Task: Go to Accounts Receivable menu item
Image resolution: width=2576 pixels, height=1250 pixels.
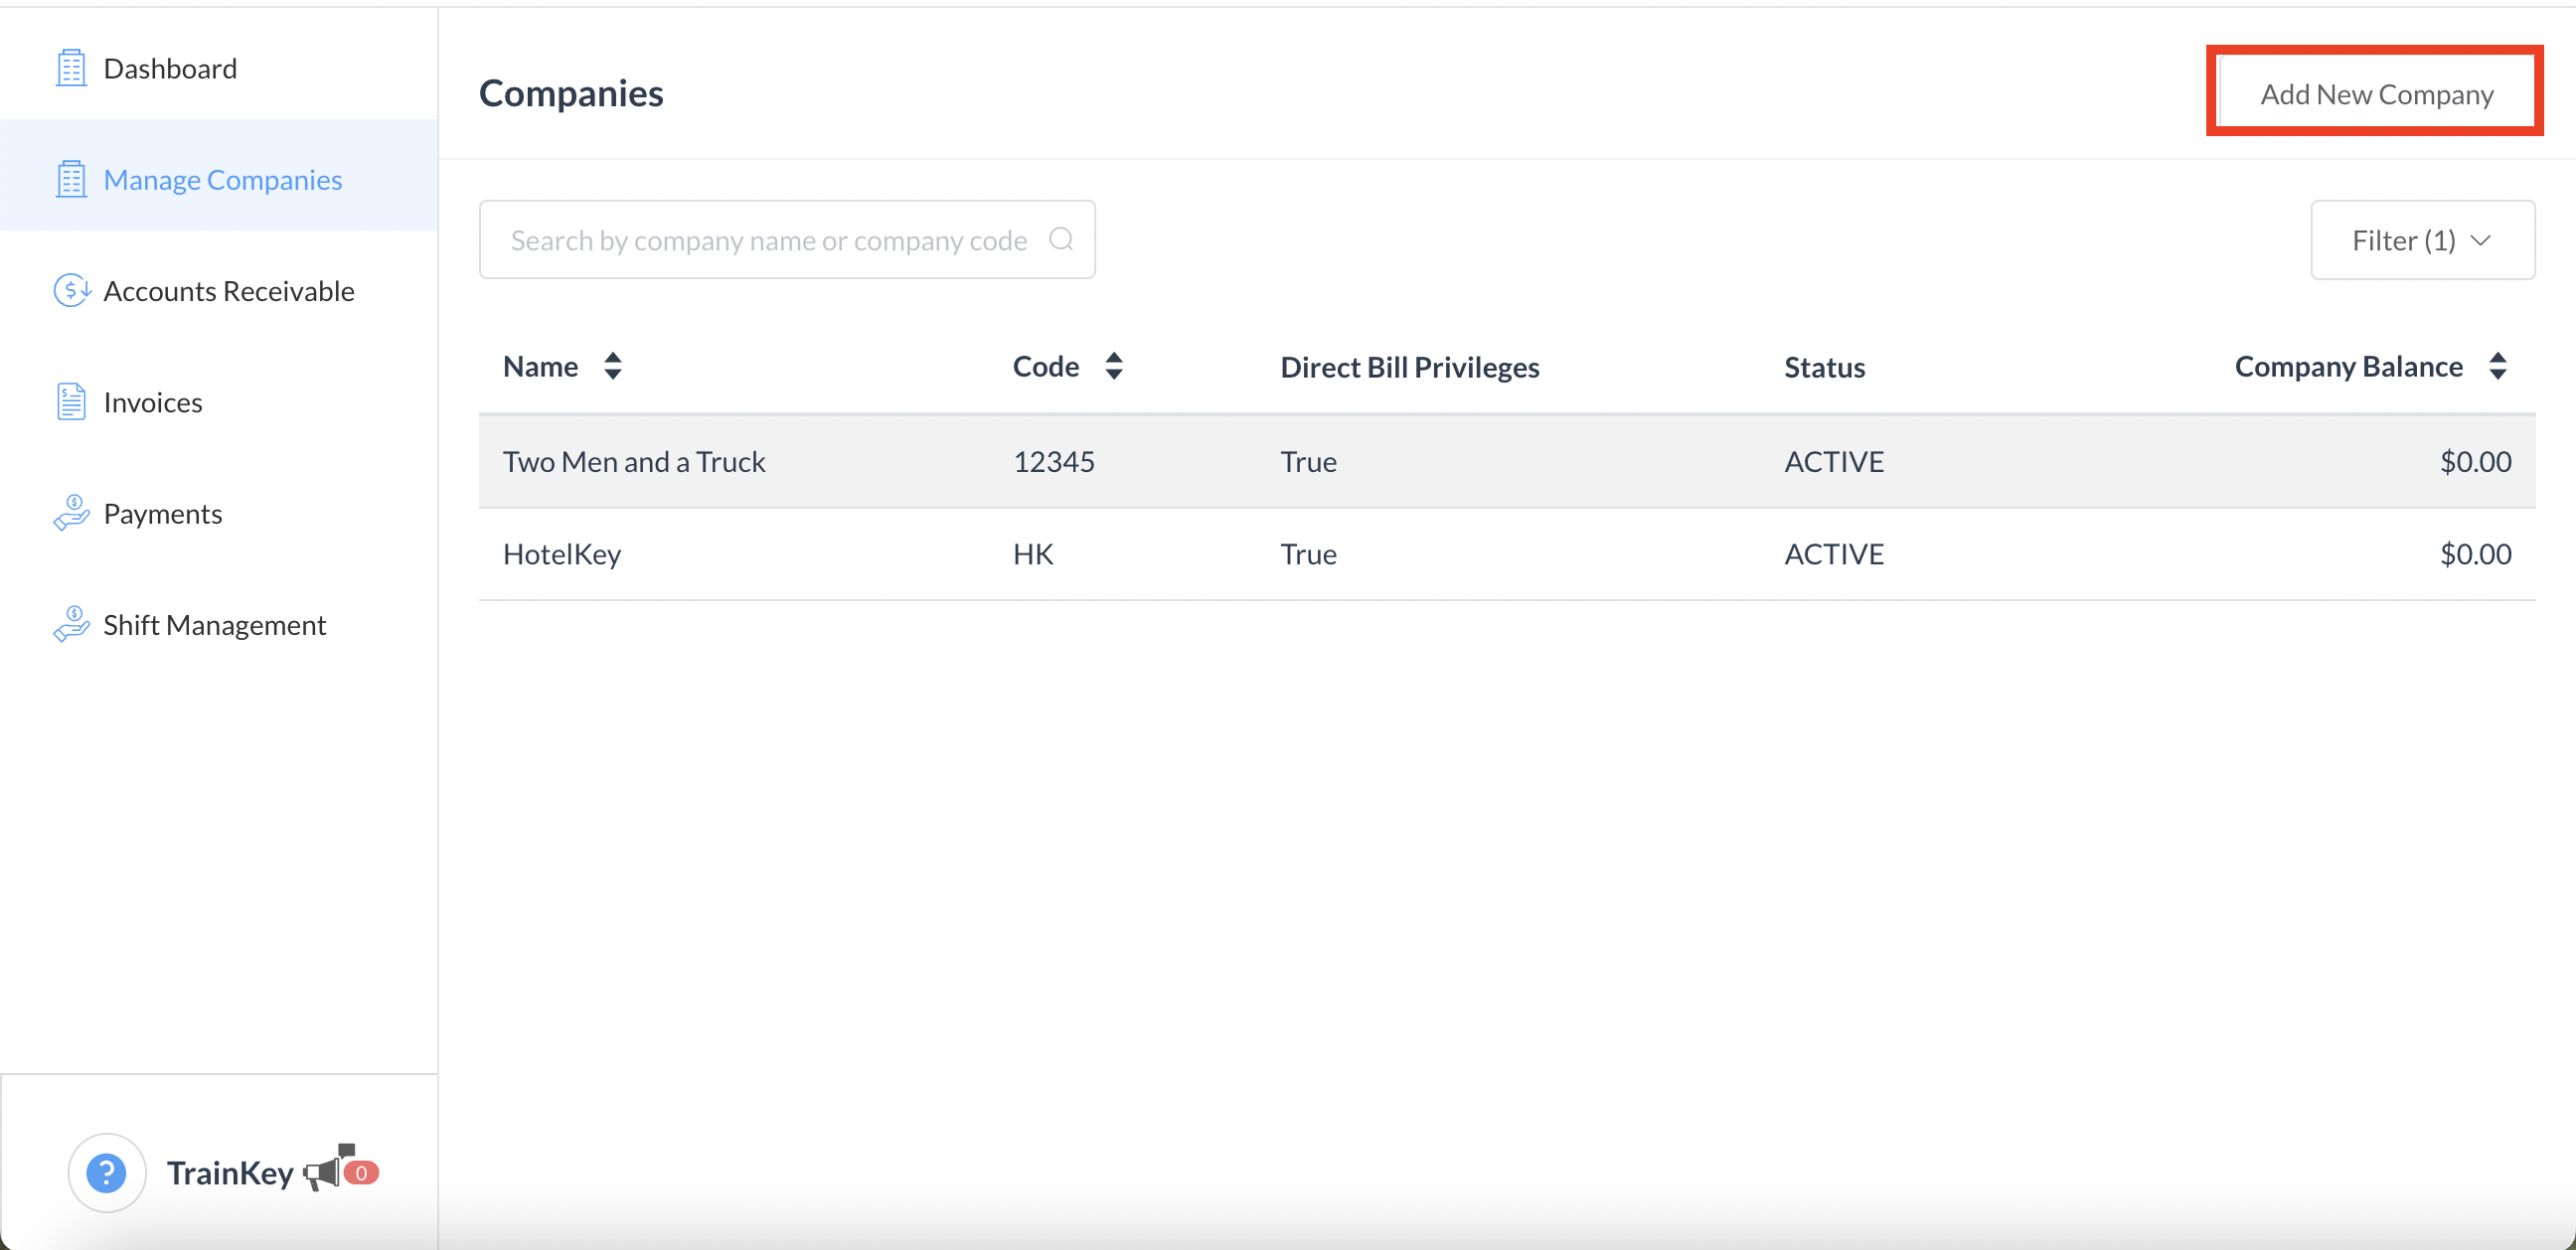Action: [228, 291]
